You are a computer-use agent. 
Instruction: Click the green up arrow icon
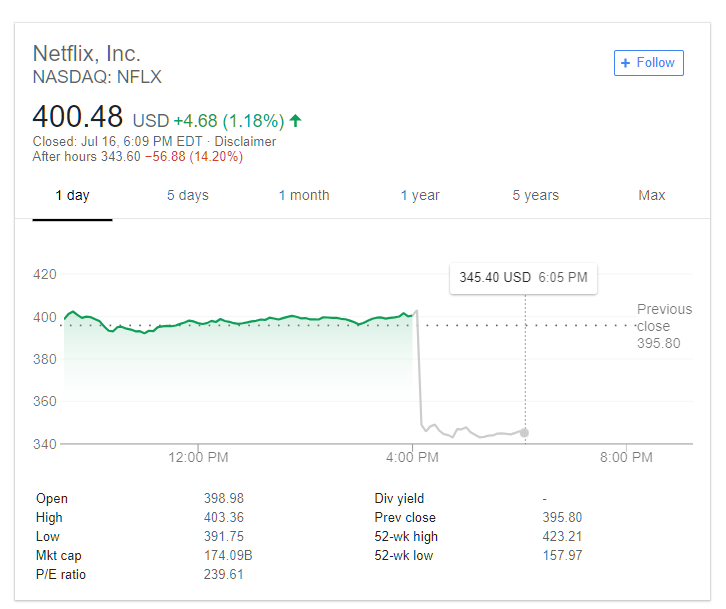point(295,120)
